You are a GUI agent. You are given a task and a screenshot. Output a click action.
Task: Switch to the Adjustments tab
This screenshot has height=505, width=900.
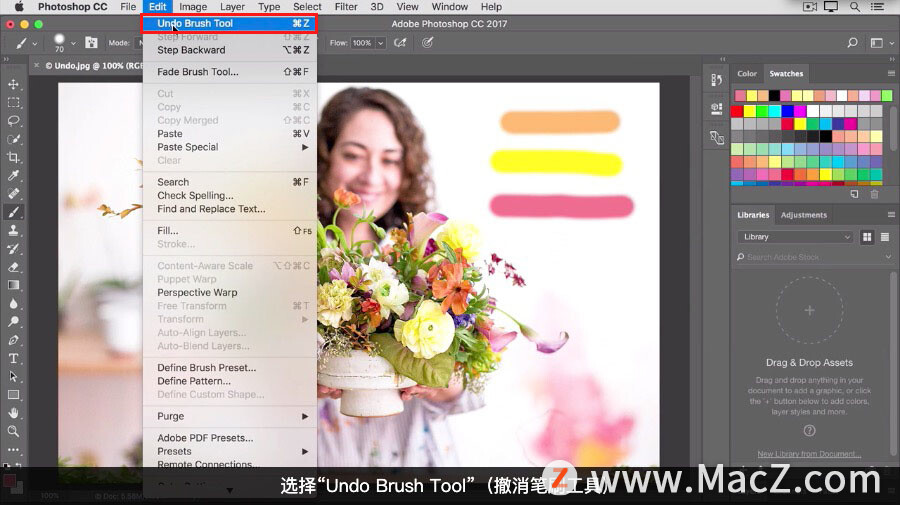804,215
